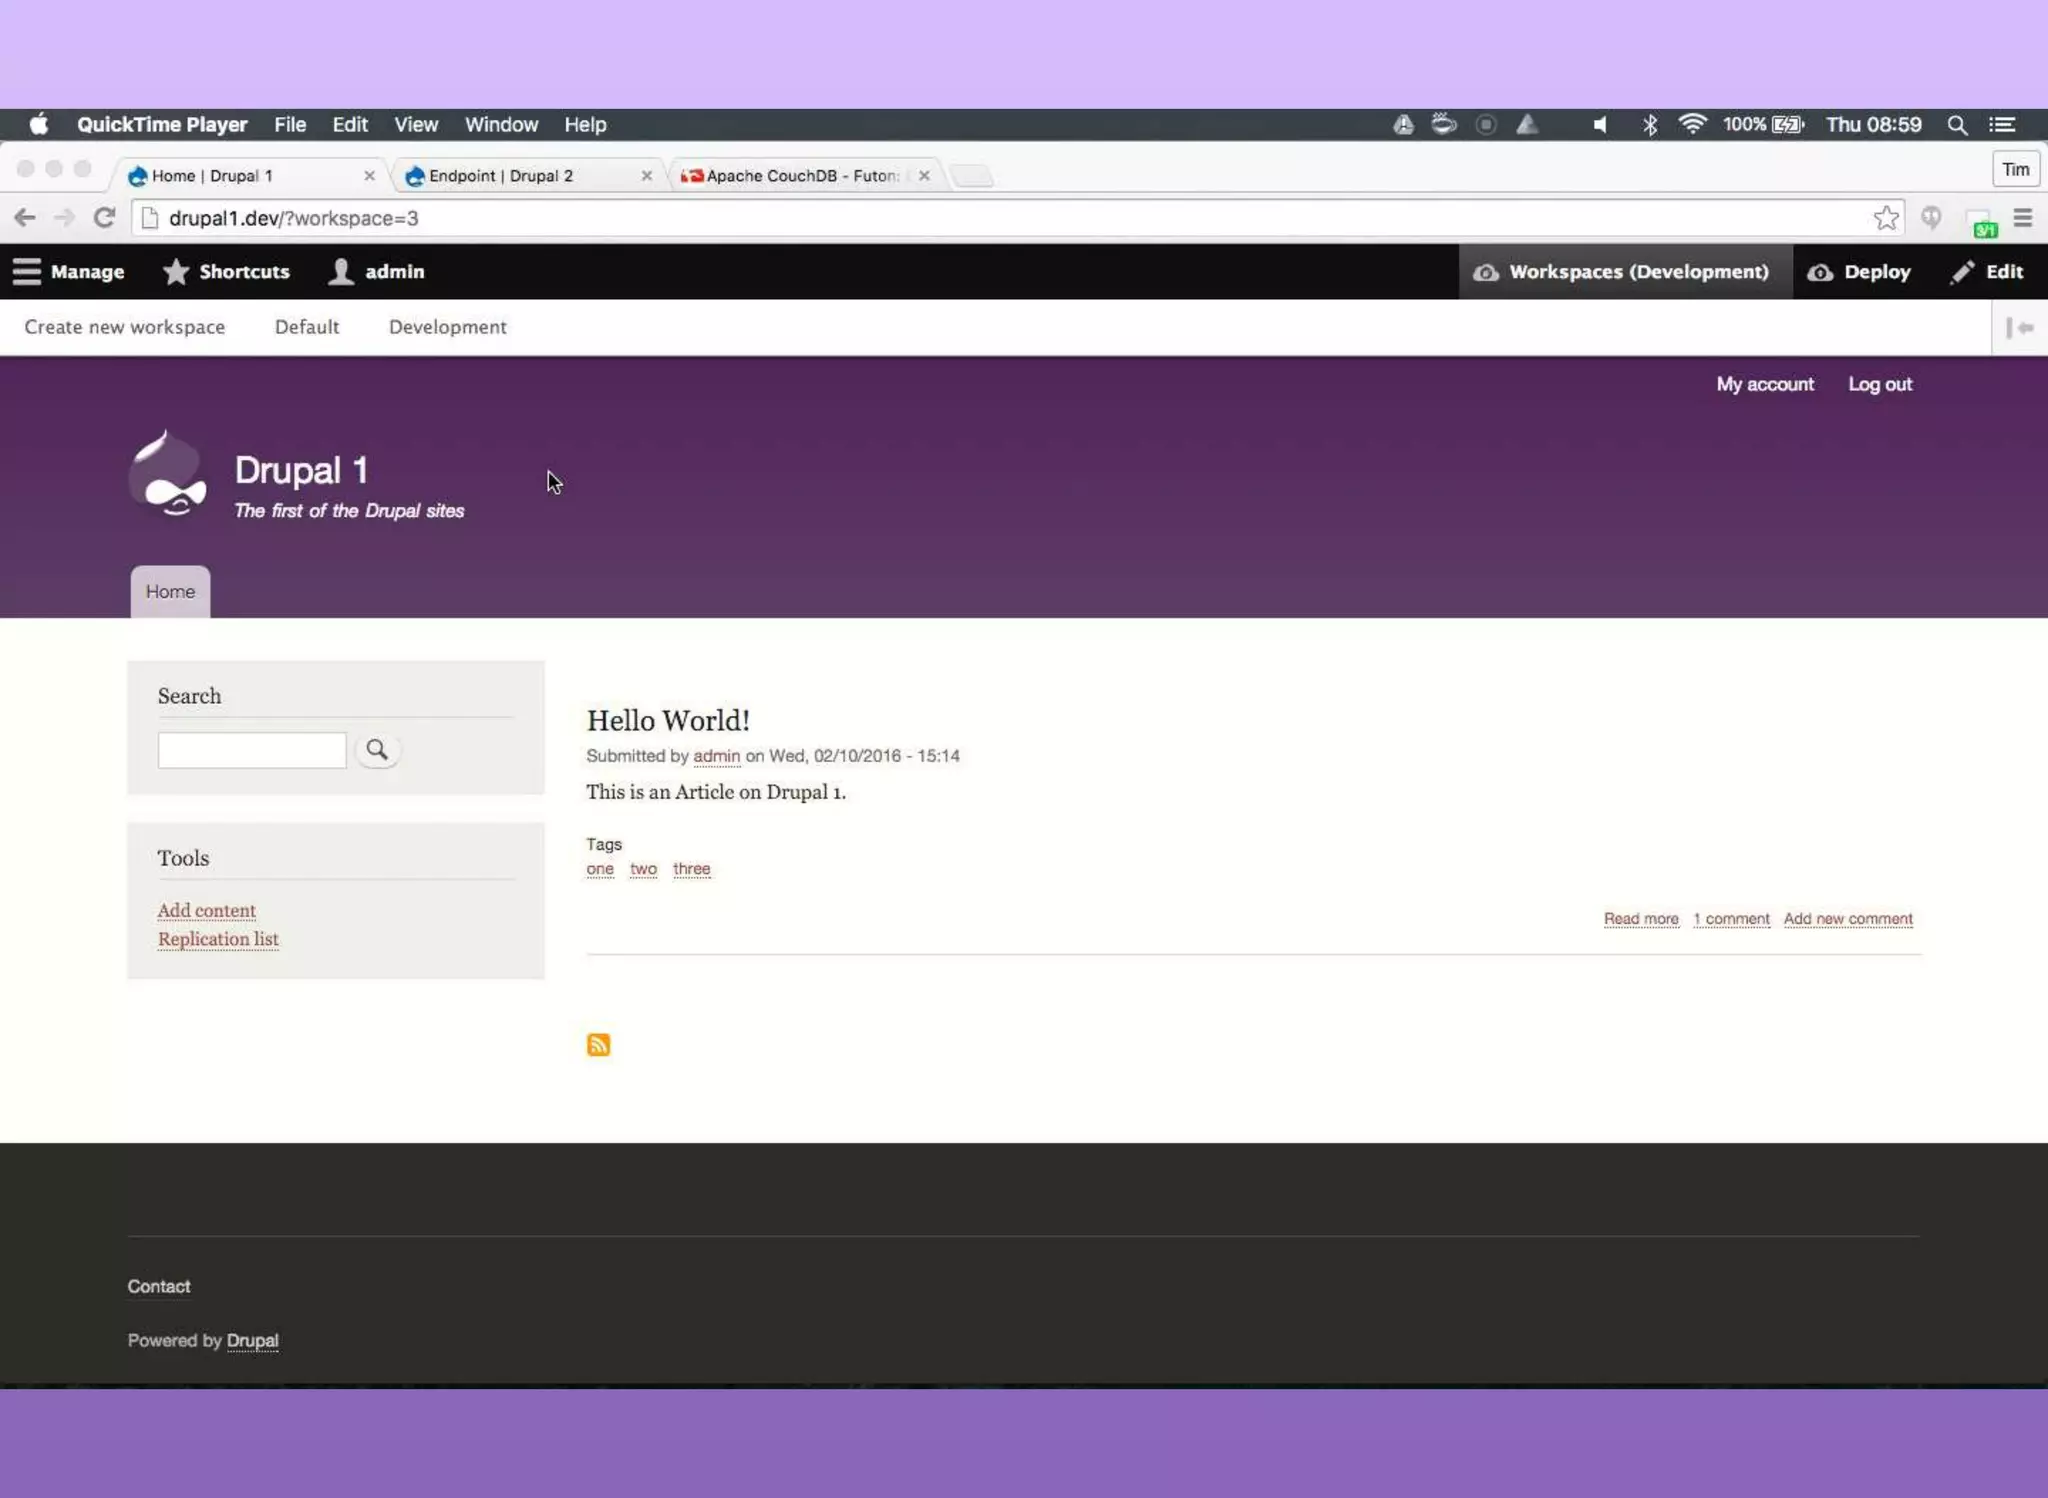Screen dimensions: 2048x1498
Task: Open the RSS feed icon
Action: click(598, 1045)
